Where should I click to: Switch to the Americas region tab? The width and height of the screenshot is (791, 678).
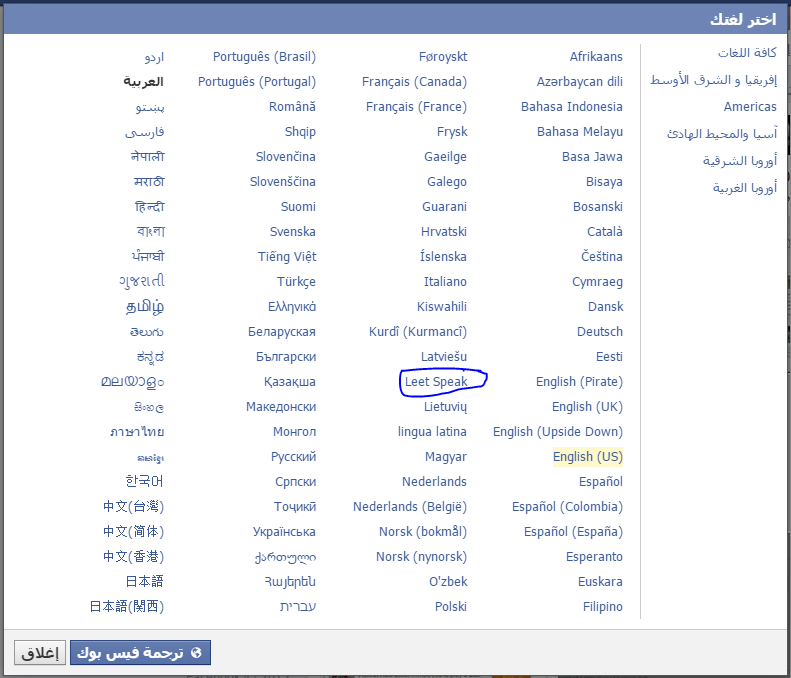pyautogui.click(x=750, y=106)
